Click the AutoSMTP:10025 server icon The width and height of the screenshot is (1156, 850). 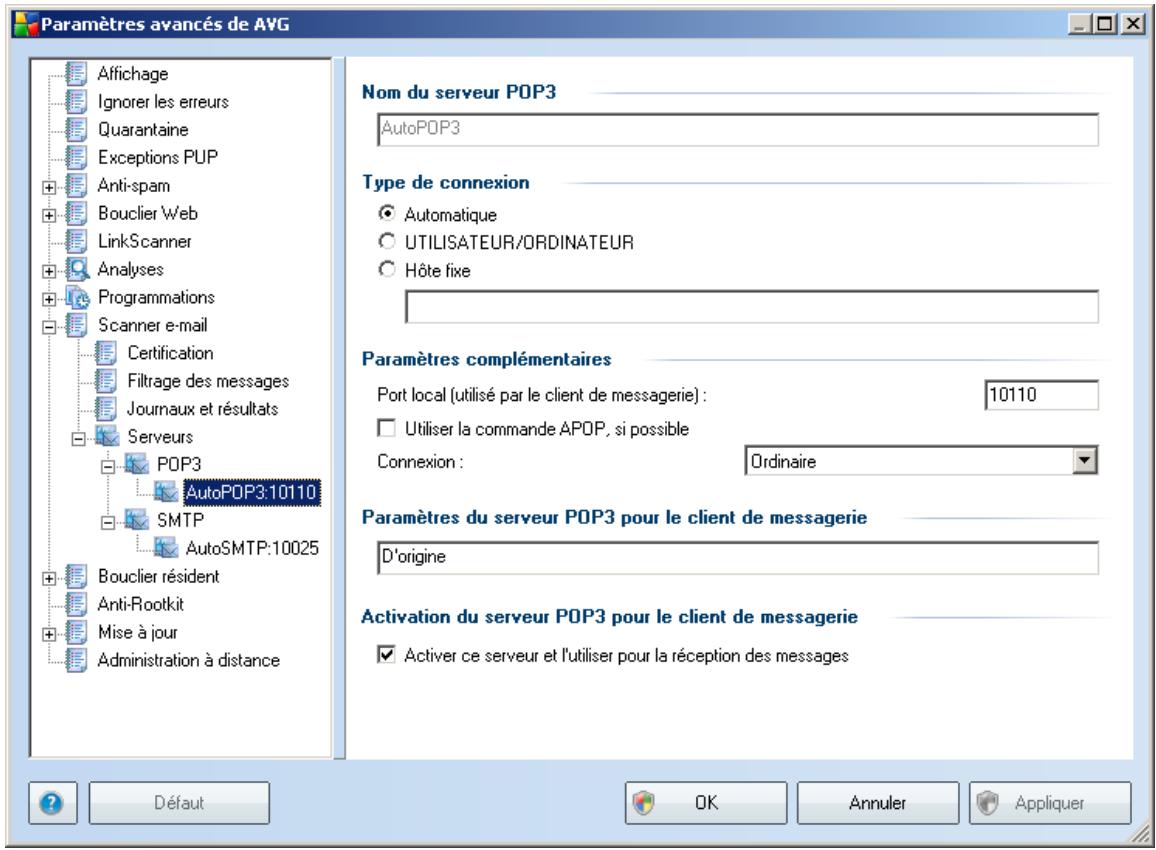click(x=167, y=549)
